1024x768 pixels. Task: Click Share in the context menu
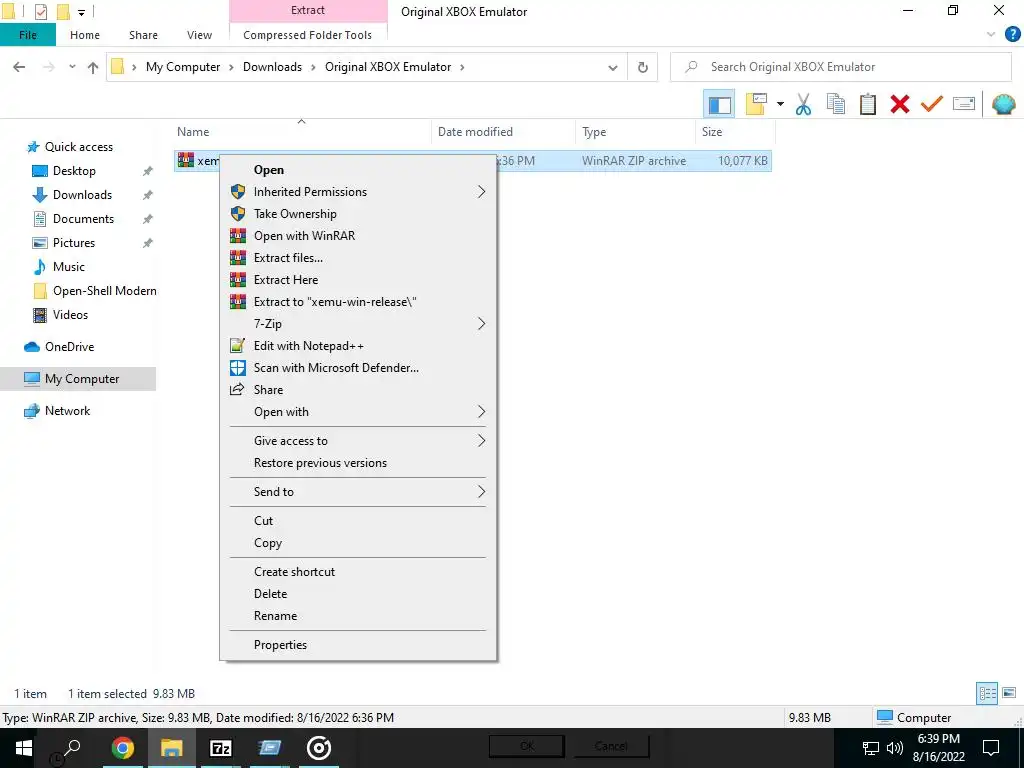[x=358, y=390]
